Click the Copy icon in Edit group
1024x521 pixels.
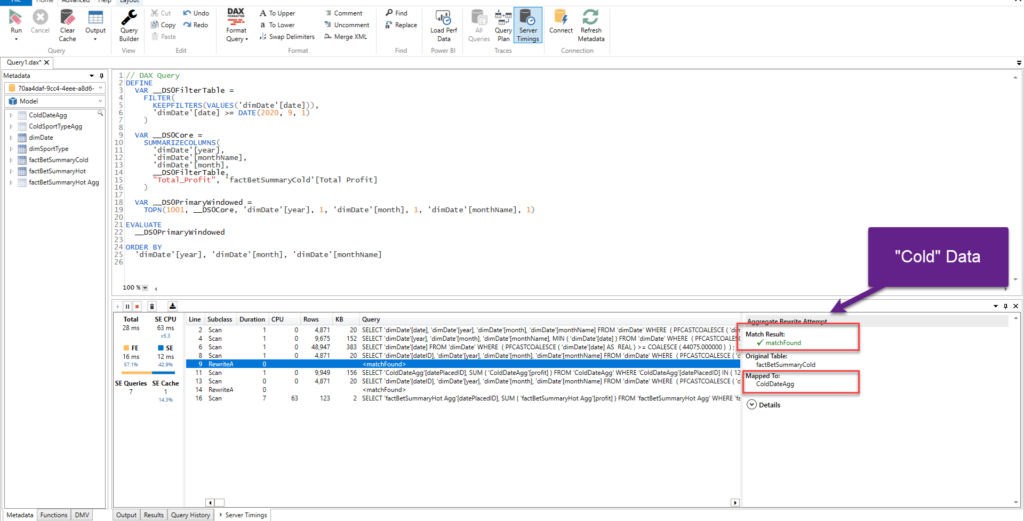click(155, 25)
